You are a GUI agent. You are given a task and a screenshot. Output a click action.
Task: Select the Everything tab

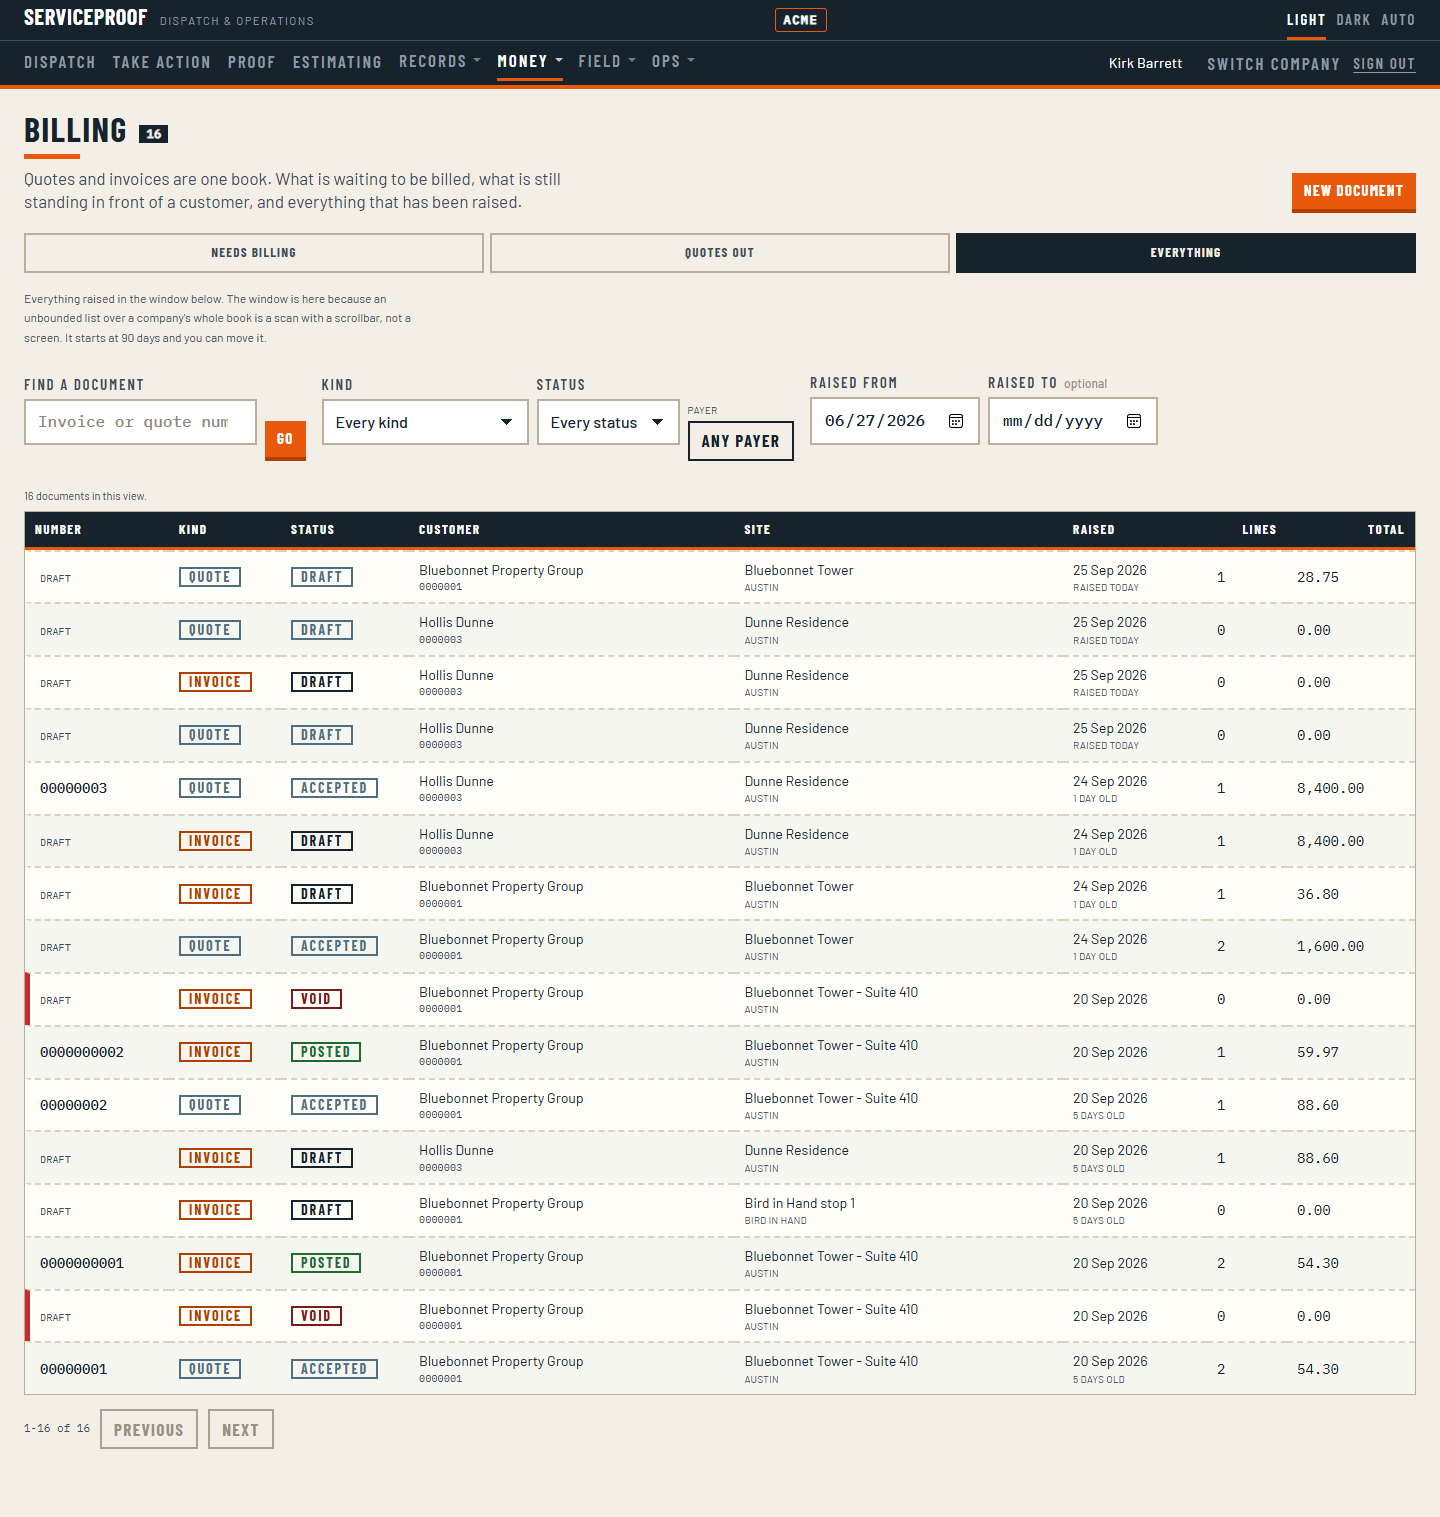coord(1186,253)
